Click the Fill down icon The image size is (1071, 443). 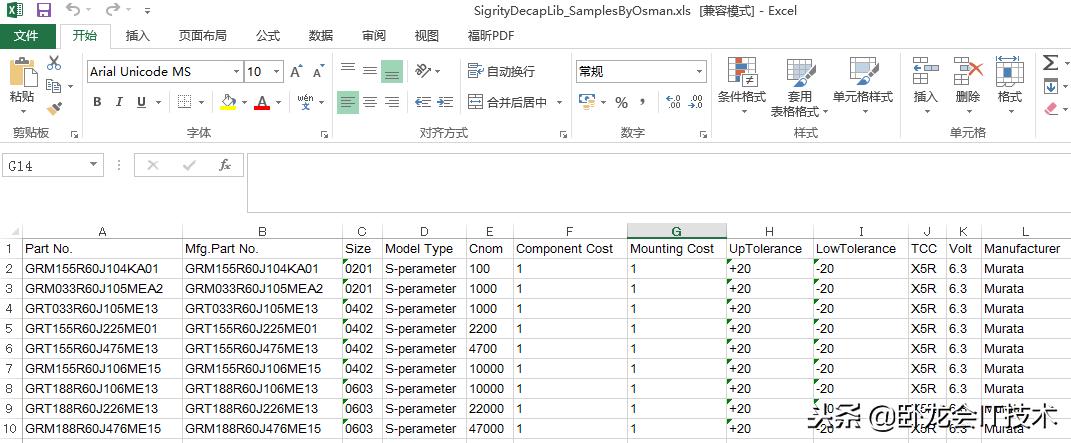(x=1051, y=87)
